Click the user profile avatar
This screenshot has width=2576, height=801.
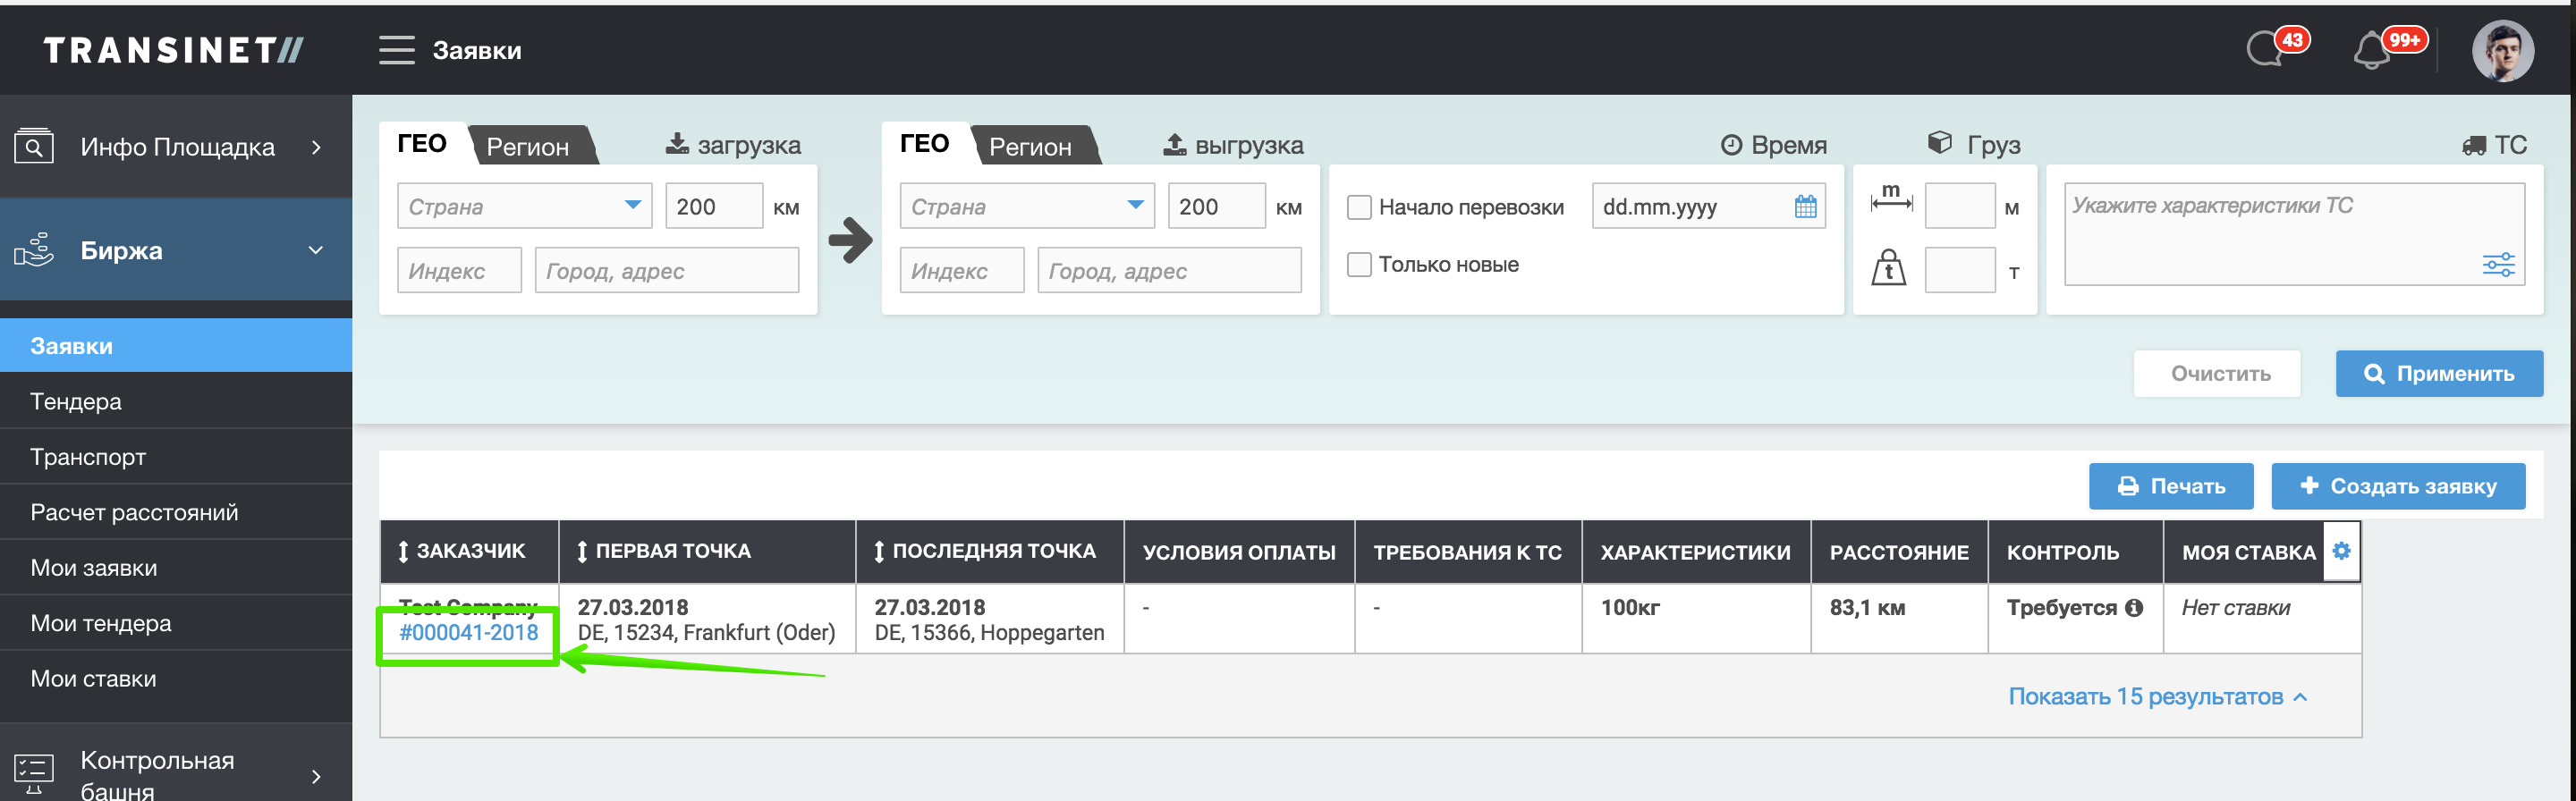[x=2502, y=51]
